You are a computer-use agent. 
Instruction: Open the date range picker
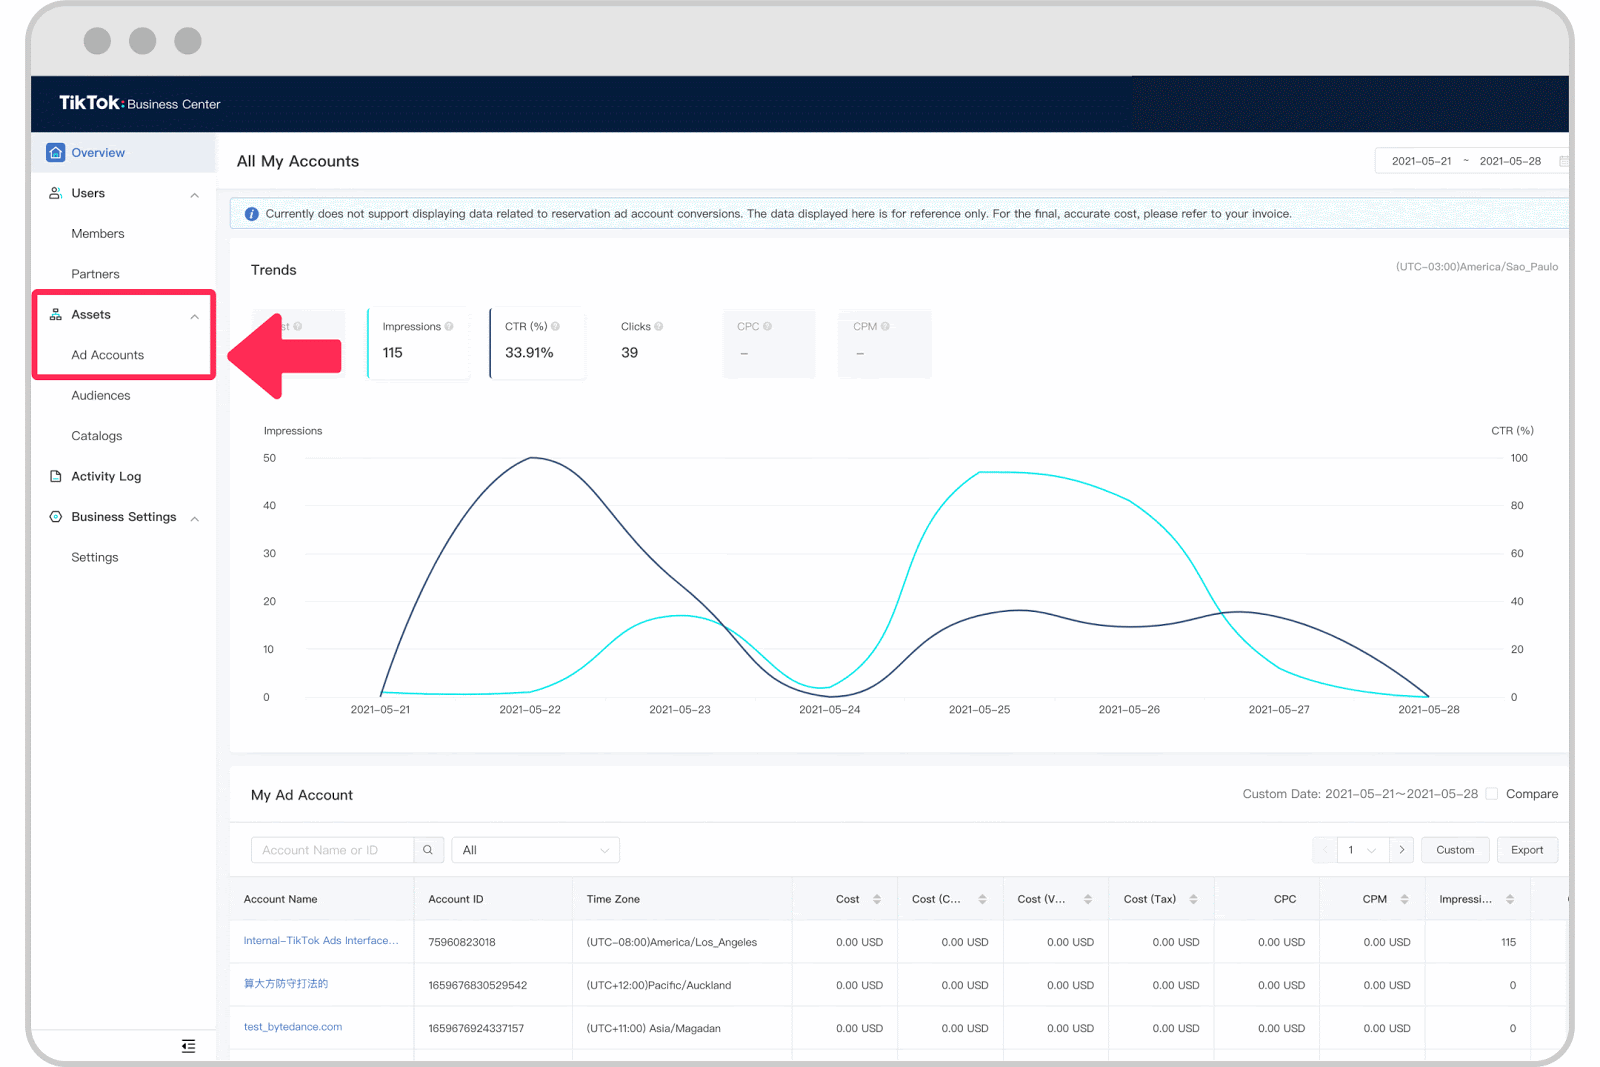pos(1472,161)
